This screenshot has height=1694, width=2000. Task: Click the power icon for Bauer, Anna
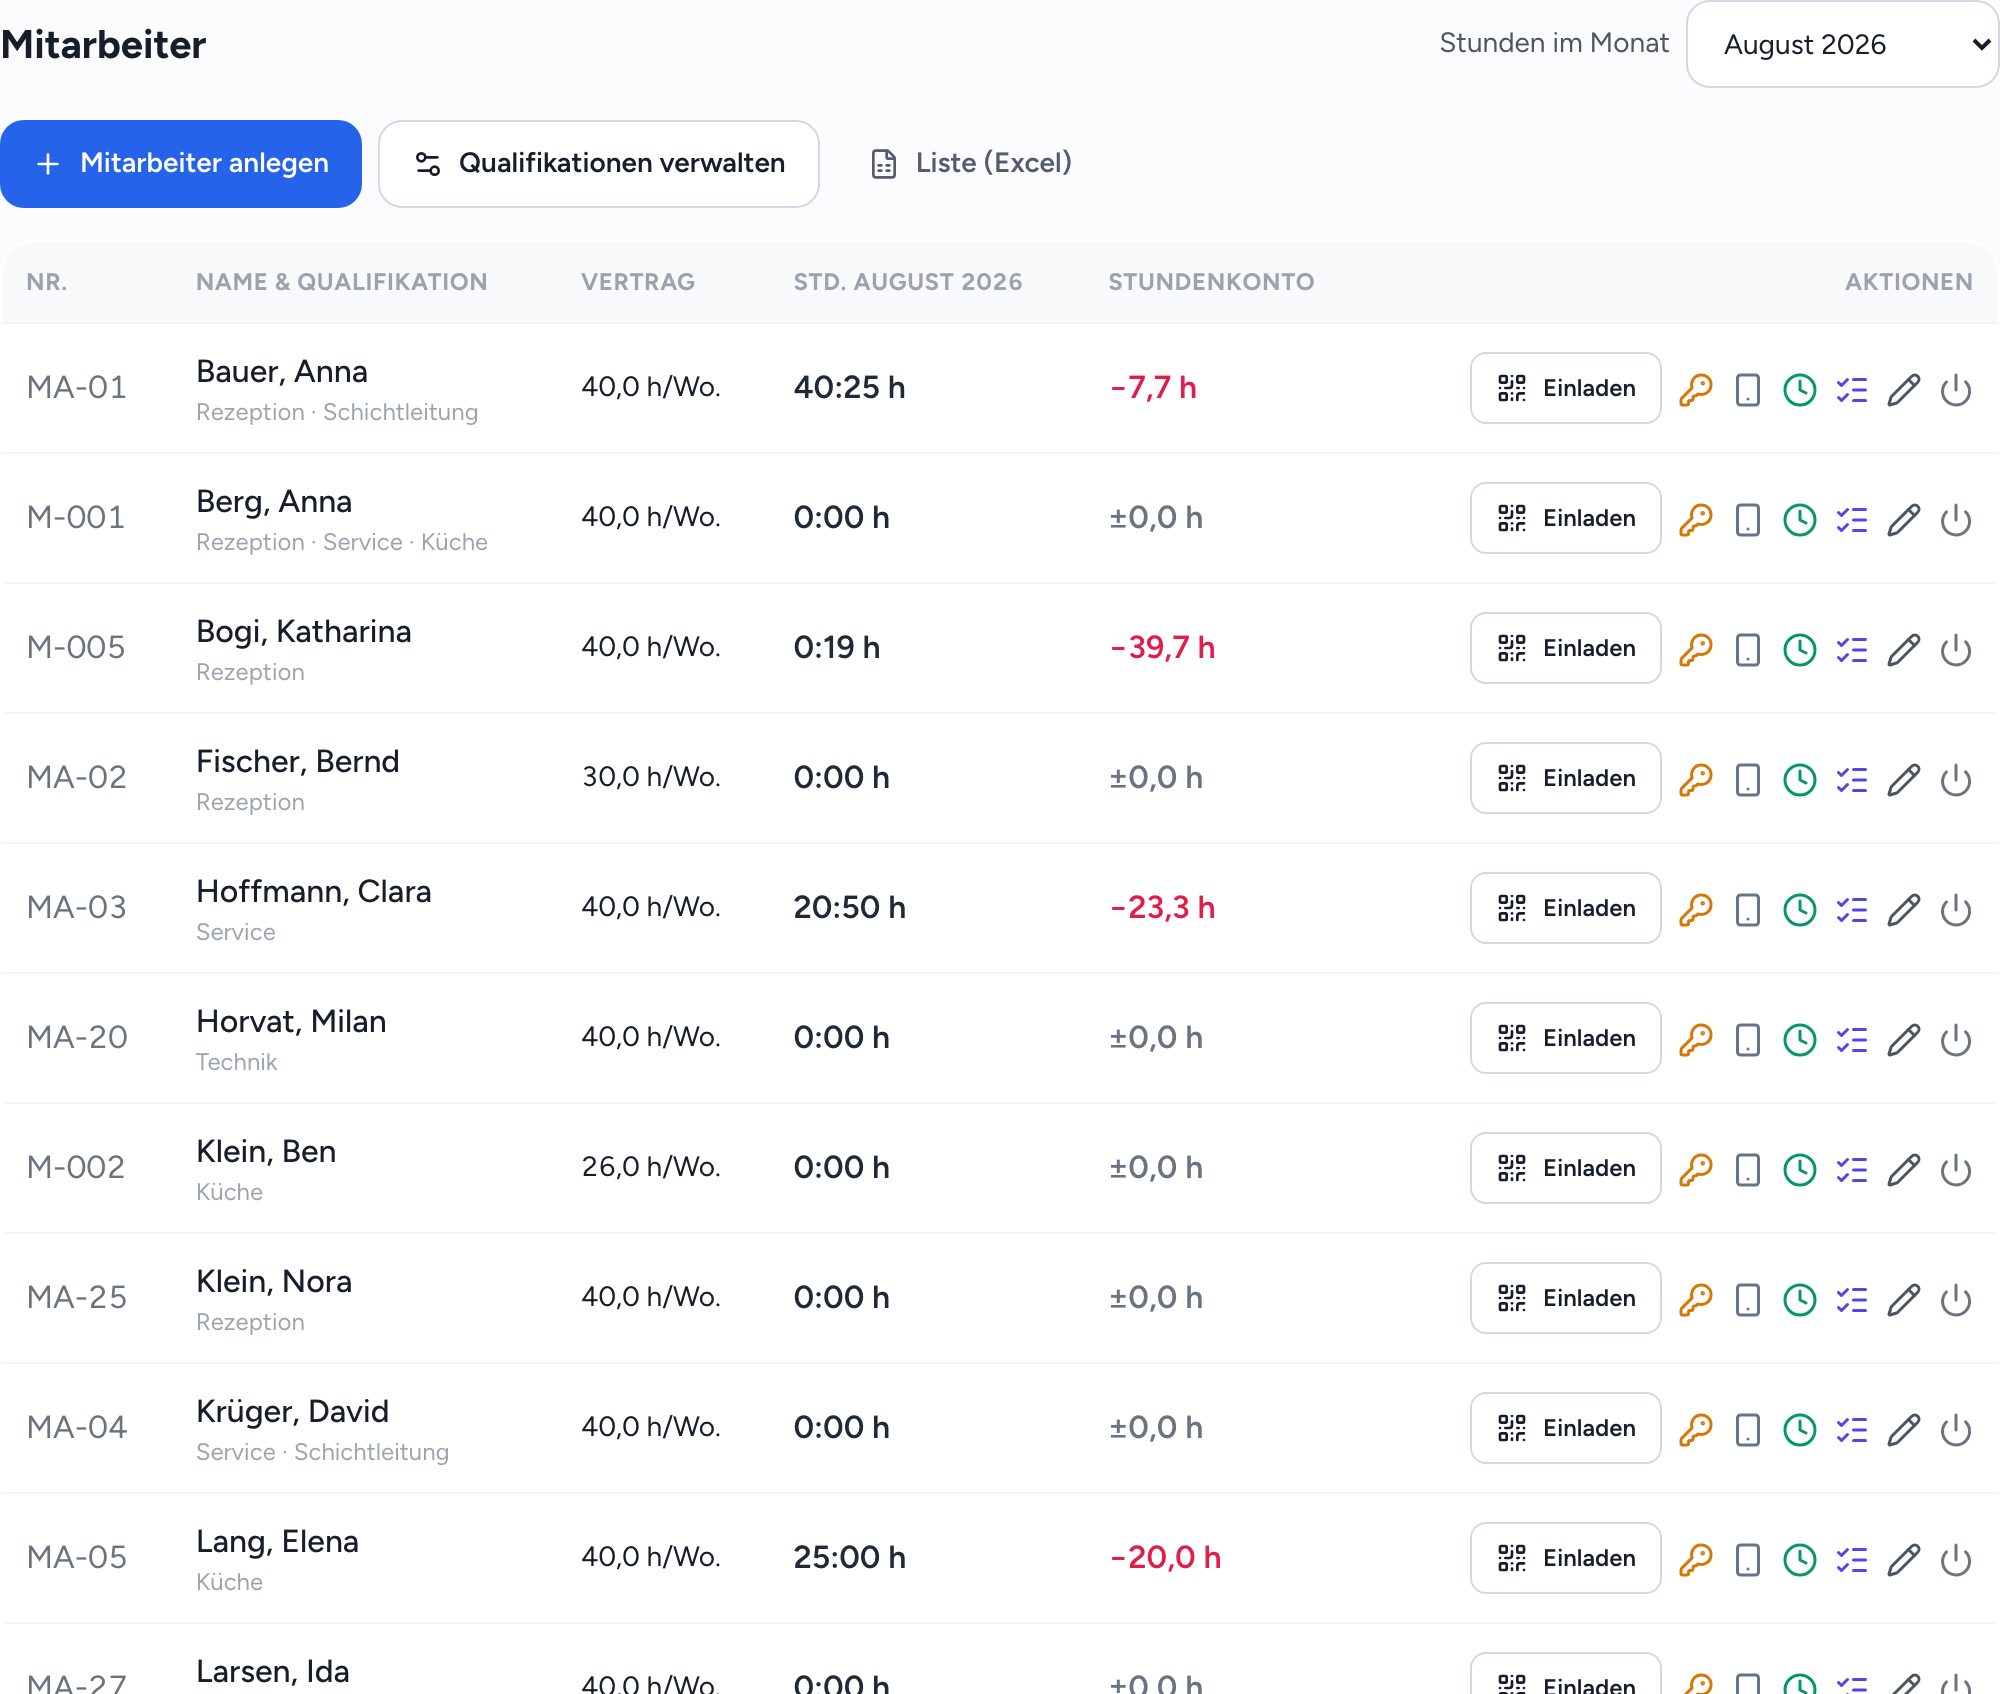tap(1955, 389)
